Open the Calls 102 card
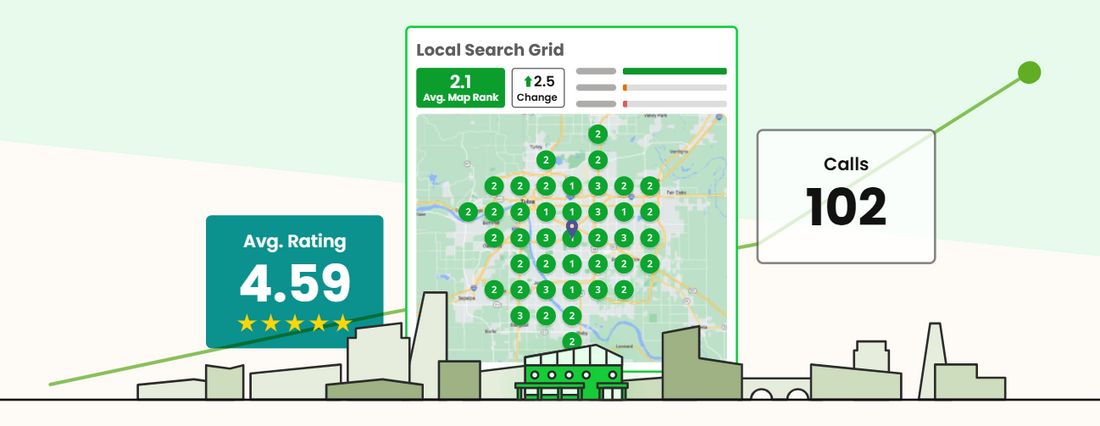Viewport: 1100px width, 426px height. click(x=845, y=196)
